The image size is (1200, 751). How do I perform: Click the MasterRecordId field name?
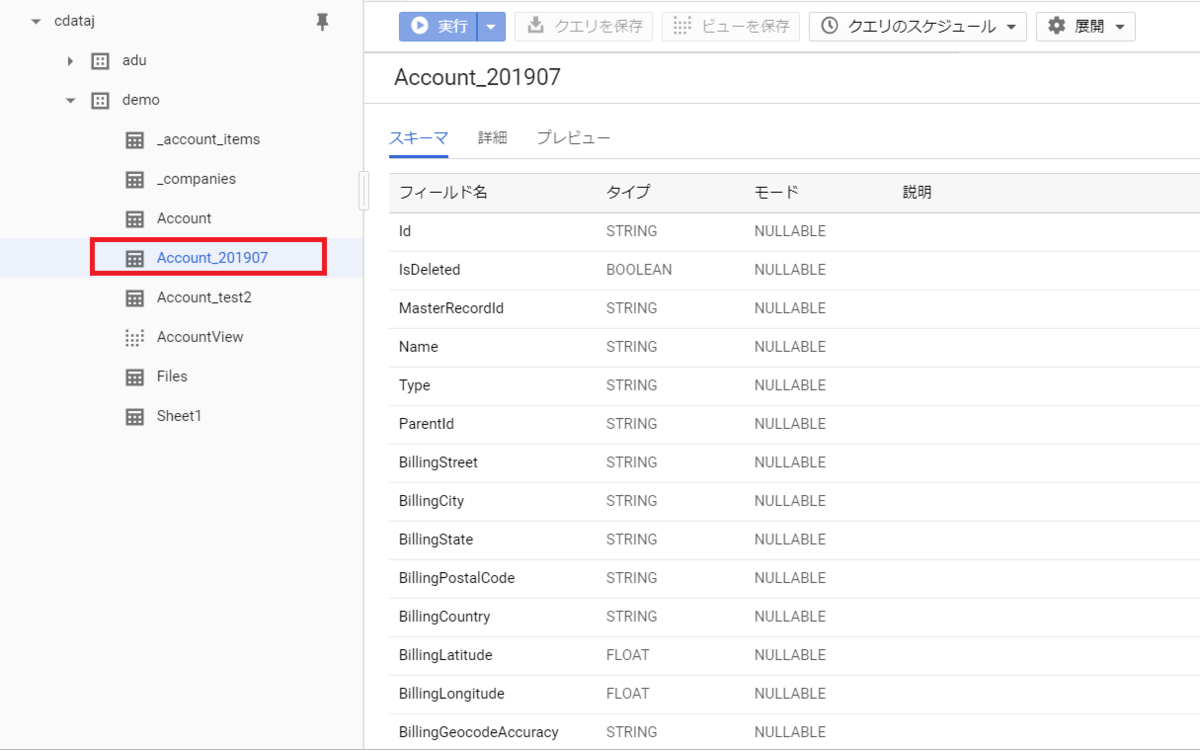[x=451, y=308]
